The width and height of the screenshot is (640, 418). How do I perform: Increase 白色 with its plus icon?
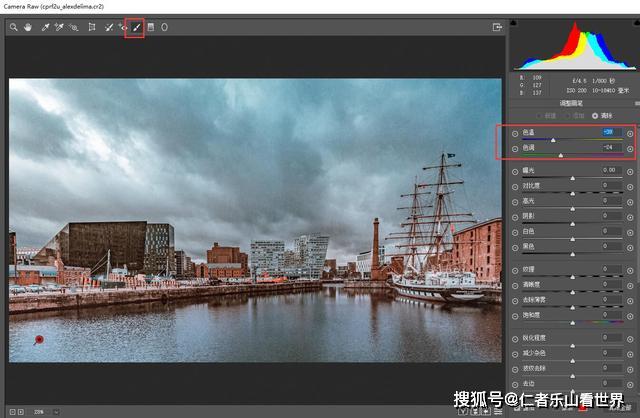click(x=630, y=233)
